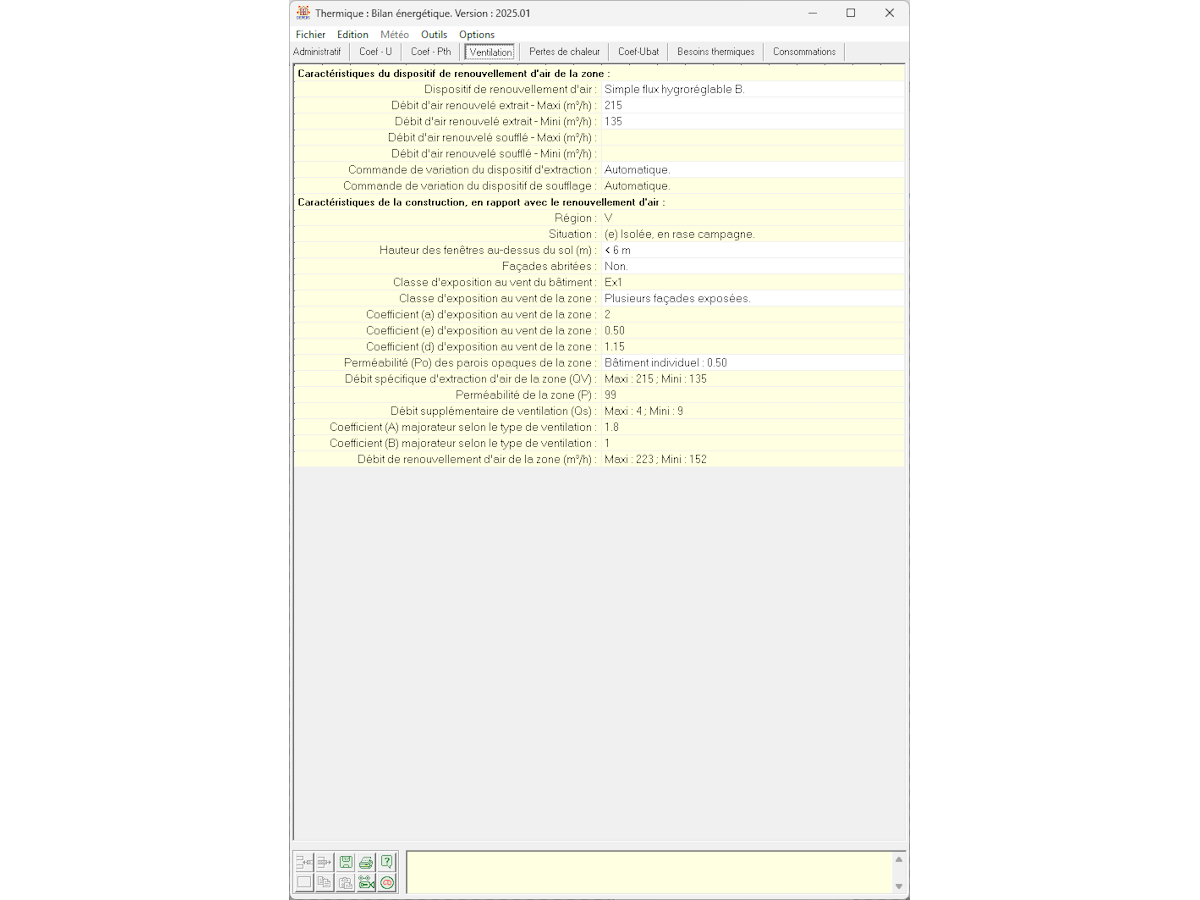The width and height of the screenshot is (1200, 900).
Task: Click the printer icon in bottom toolbar
Action: pyautogui.click(x=366, y=862)
